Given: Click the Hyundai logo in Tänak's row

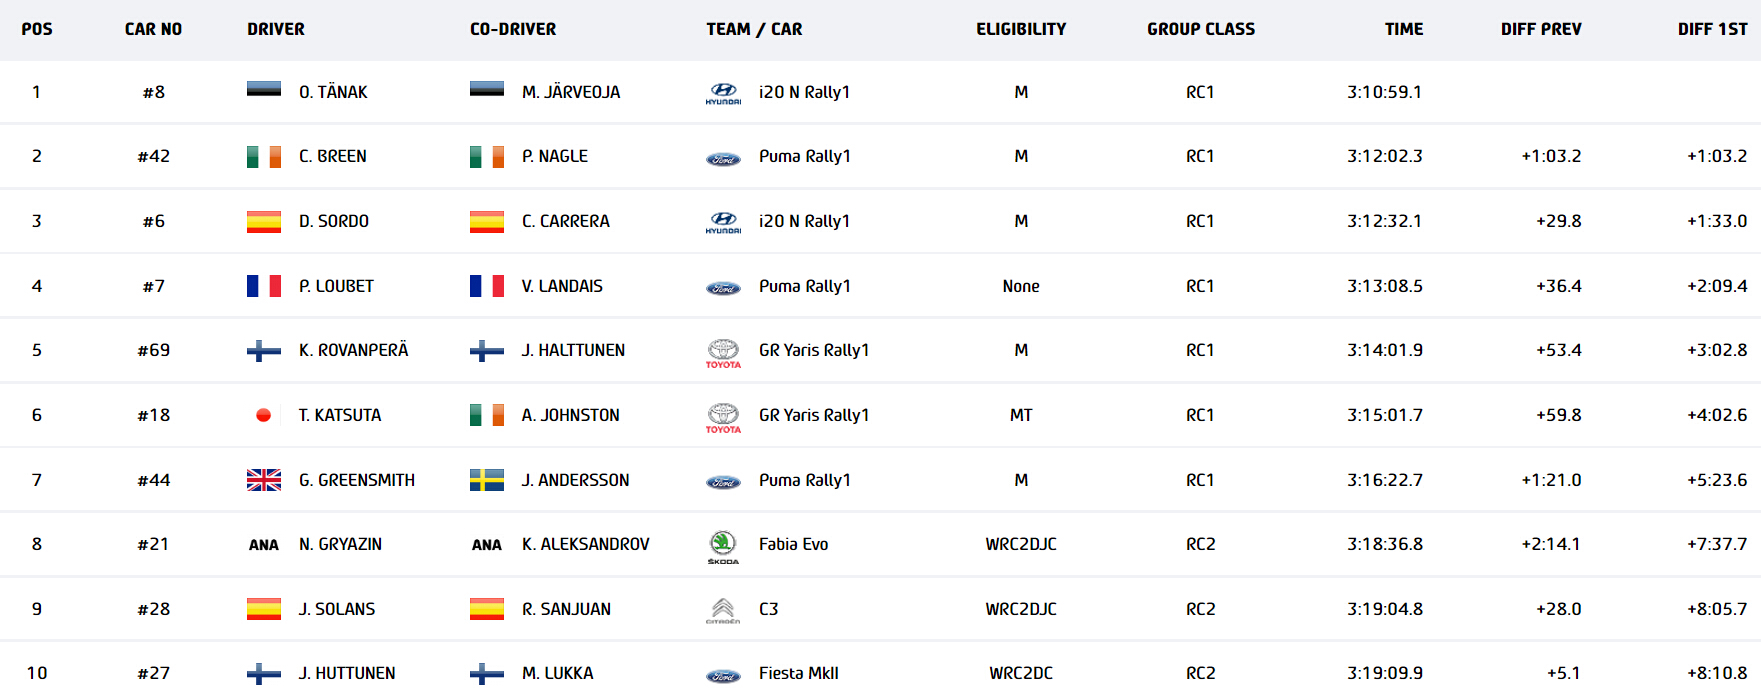Looking at the screenshot, I should pos(723,93).
